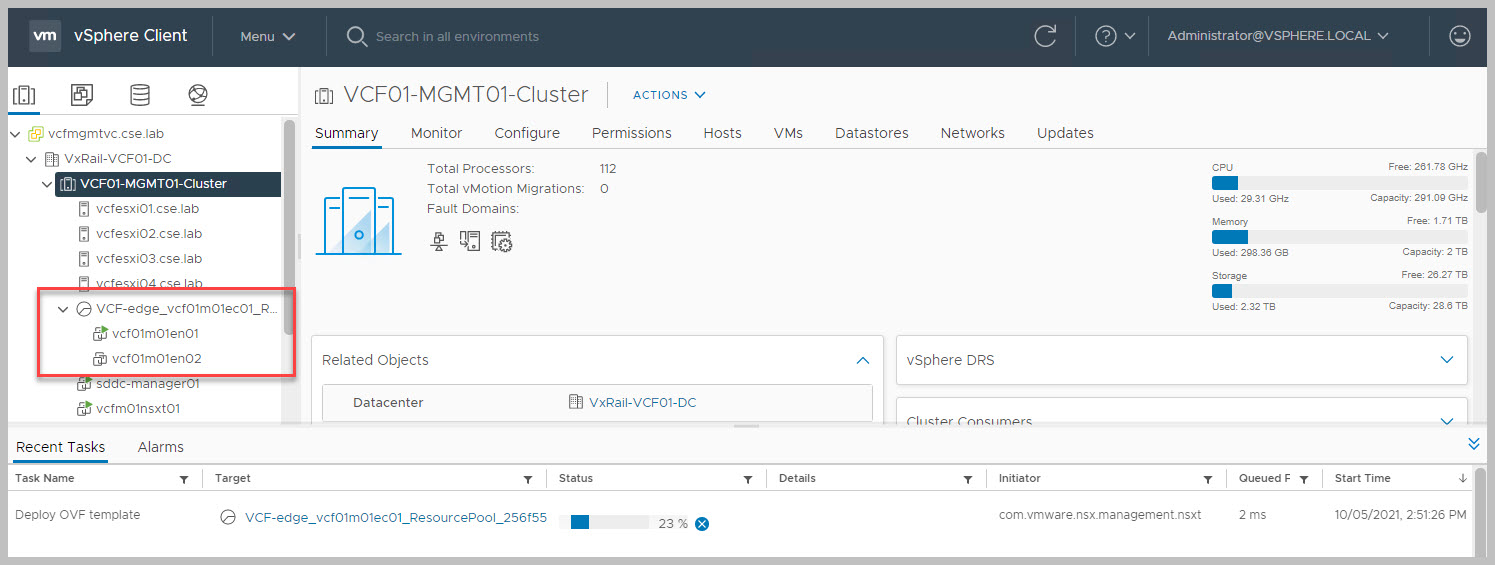This screenshot has width=1495, height=565.
Task: Switch to VMs and Templates inventory icon
Action: click(x=82, y=95)
